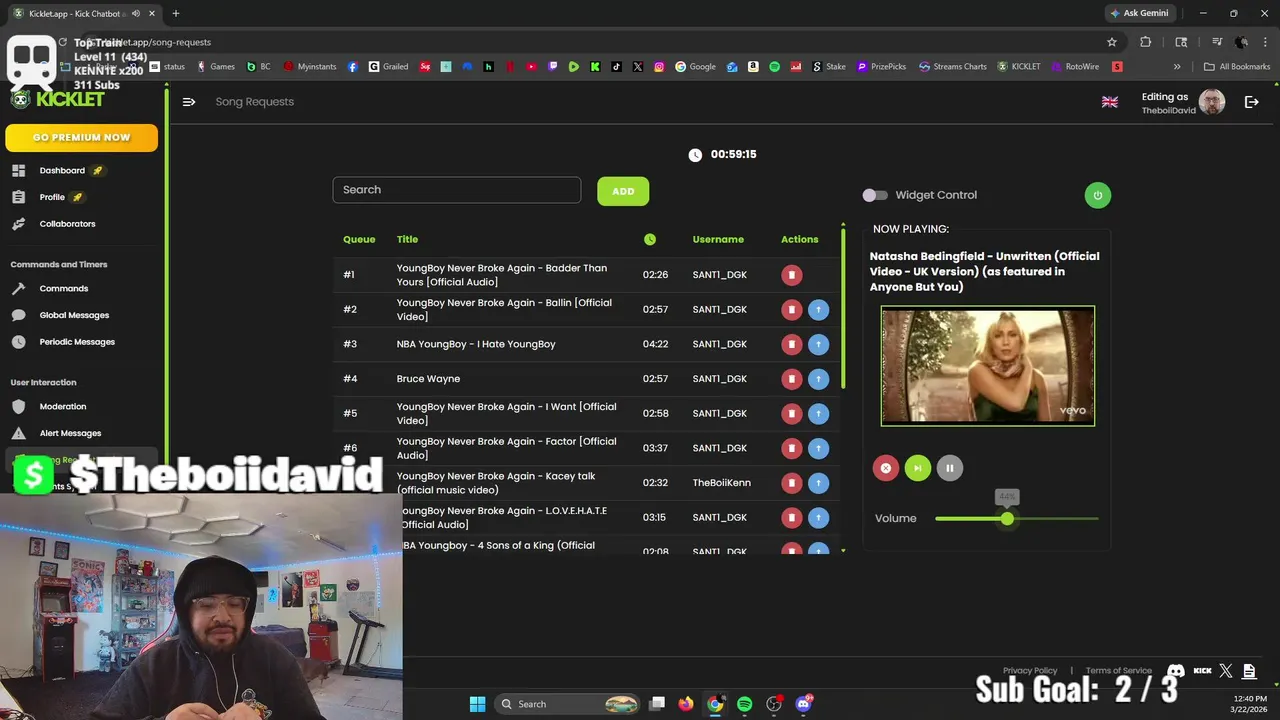Move Kacey talk up in queue
This screenshot has height=720, width=1280.
click(x=818, y=483)
